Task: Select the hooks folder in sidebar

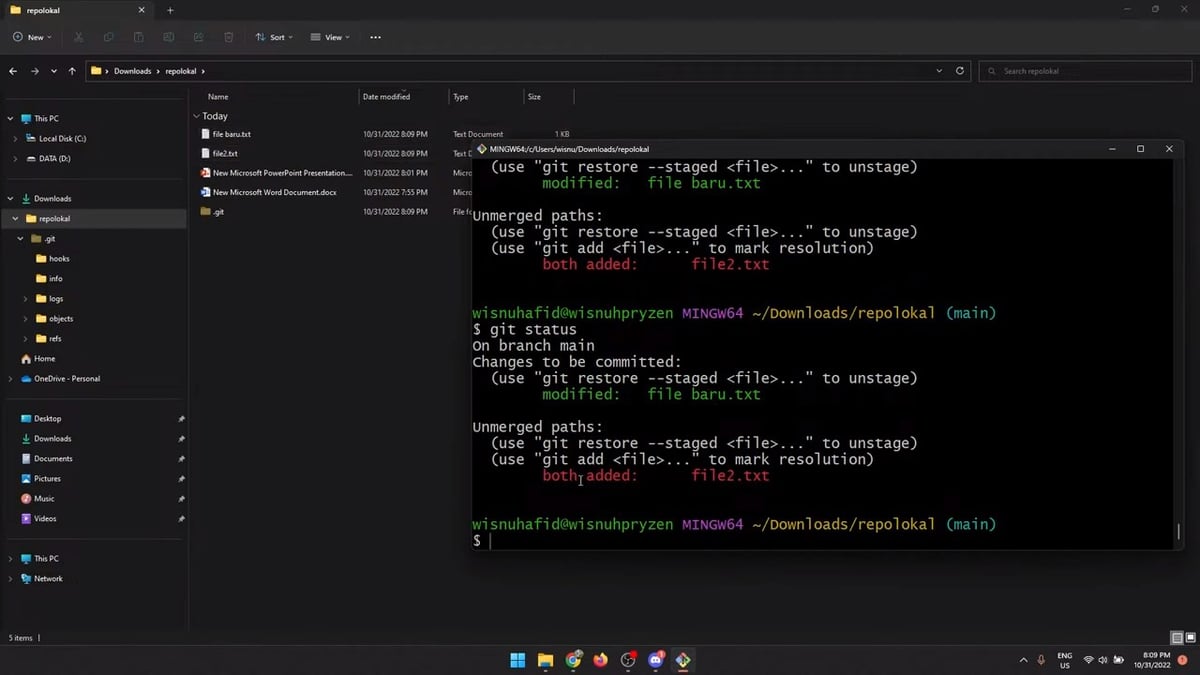Action: pos(59,259)
